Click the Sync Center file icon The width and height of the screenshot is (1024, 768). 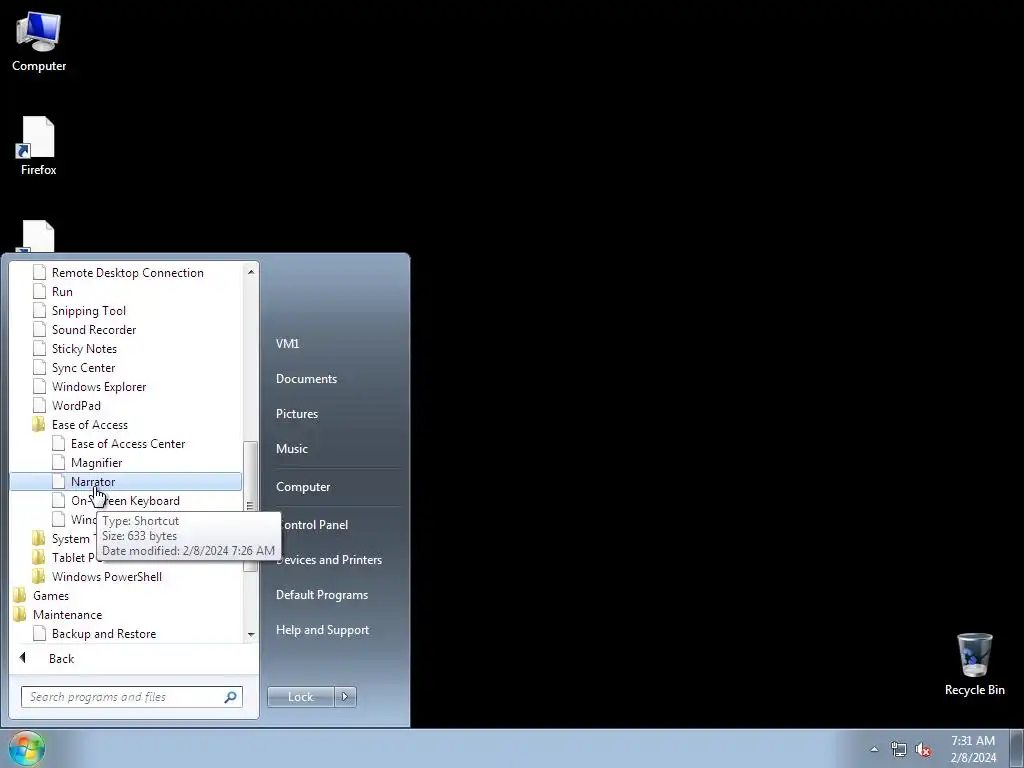[x=39, y=367]
